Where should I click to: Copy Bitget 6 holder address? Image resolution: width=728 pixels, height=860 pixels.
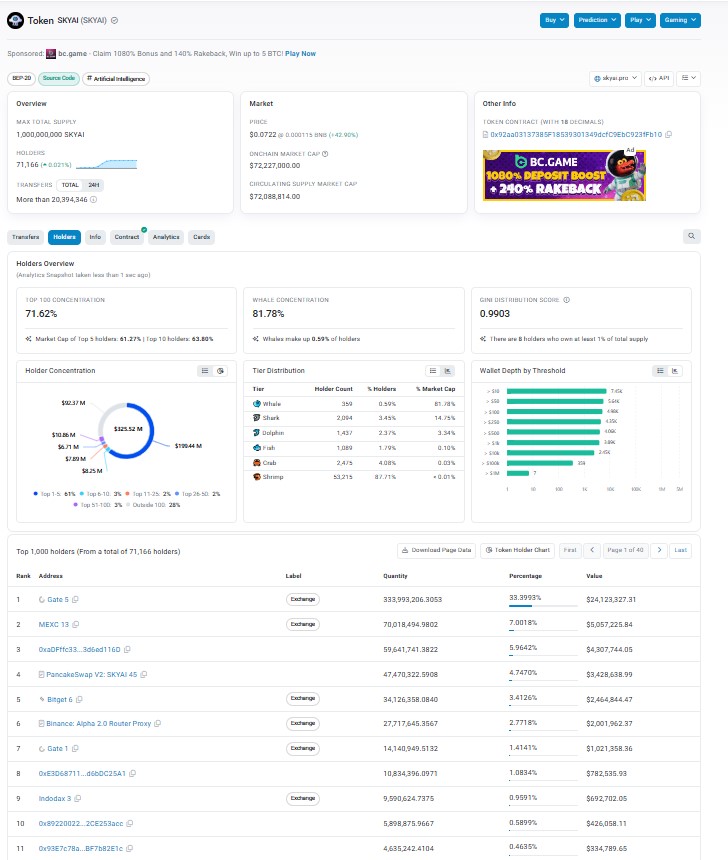pos(79,699)
